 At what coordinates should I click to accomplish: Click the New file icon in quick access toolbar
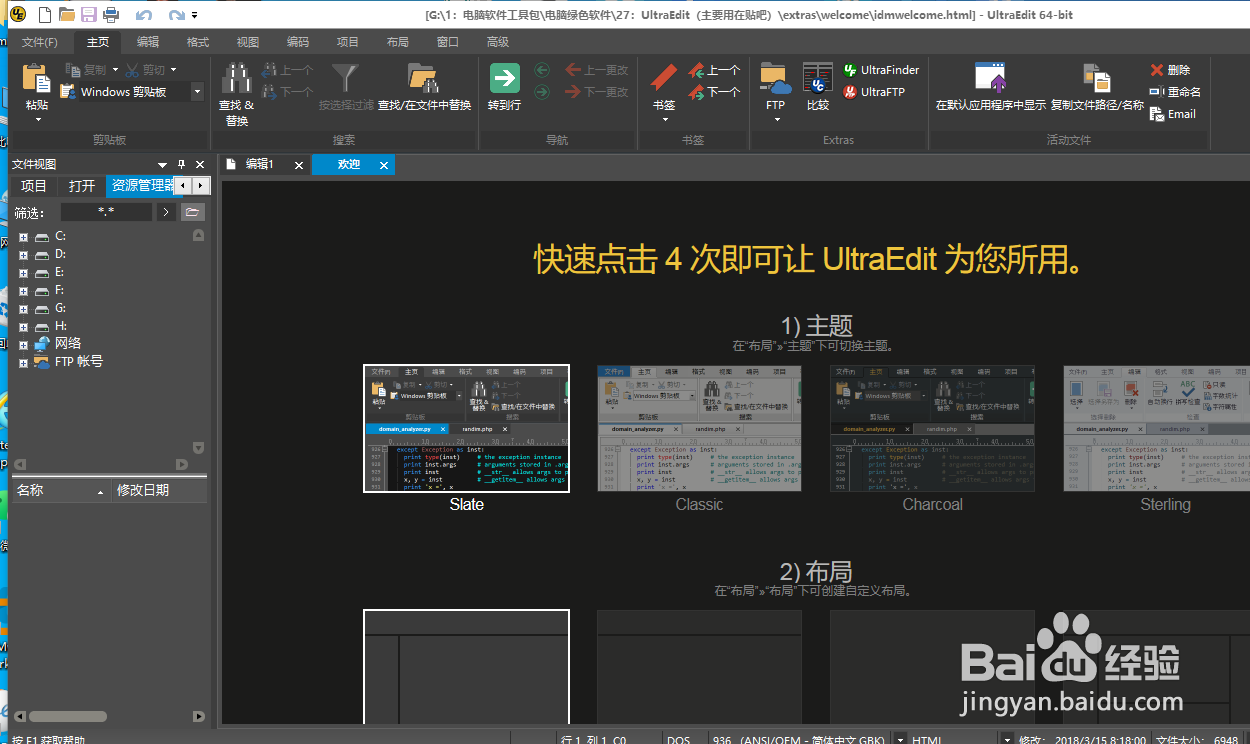(46, 14)
